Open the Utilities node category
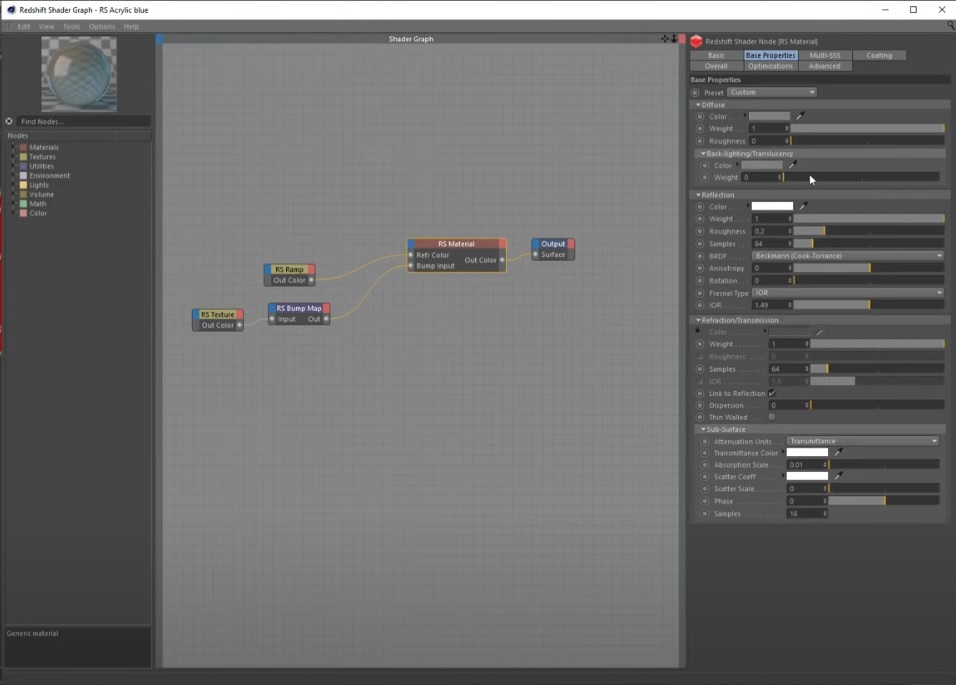Viewport: 956px width, 685px height. coord(41,166)
